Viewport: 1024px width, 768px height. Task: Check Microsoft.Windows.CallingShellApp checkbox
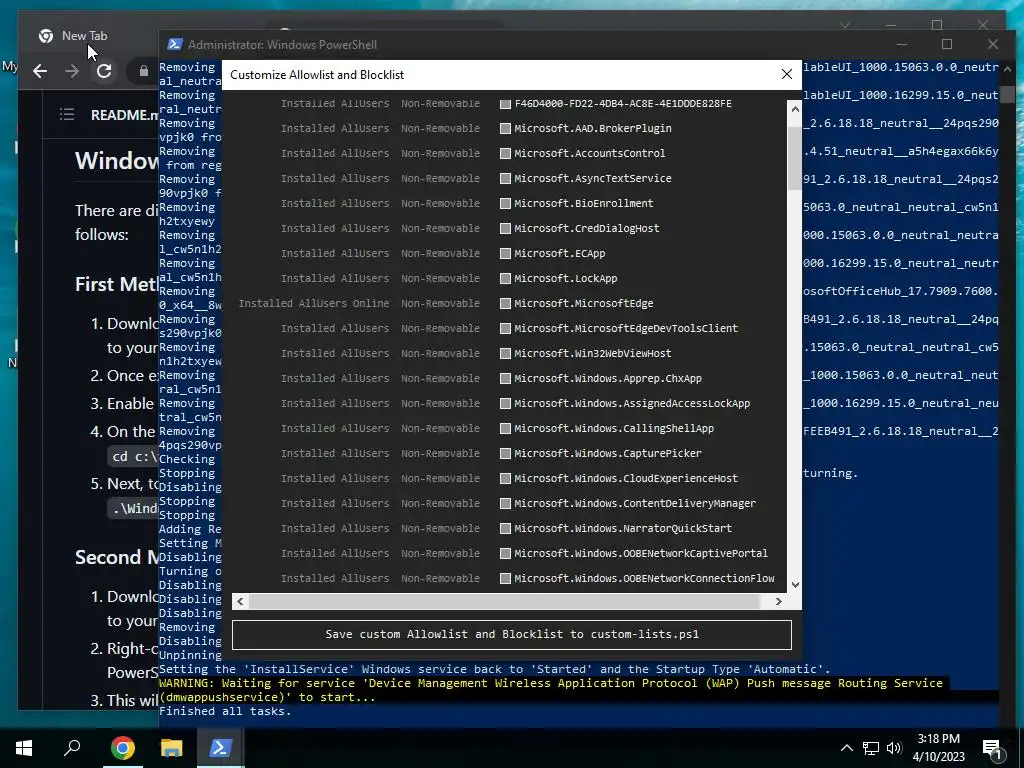(505, 428)
